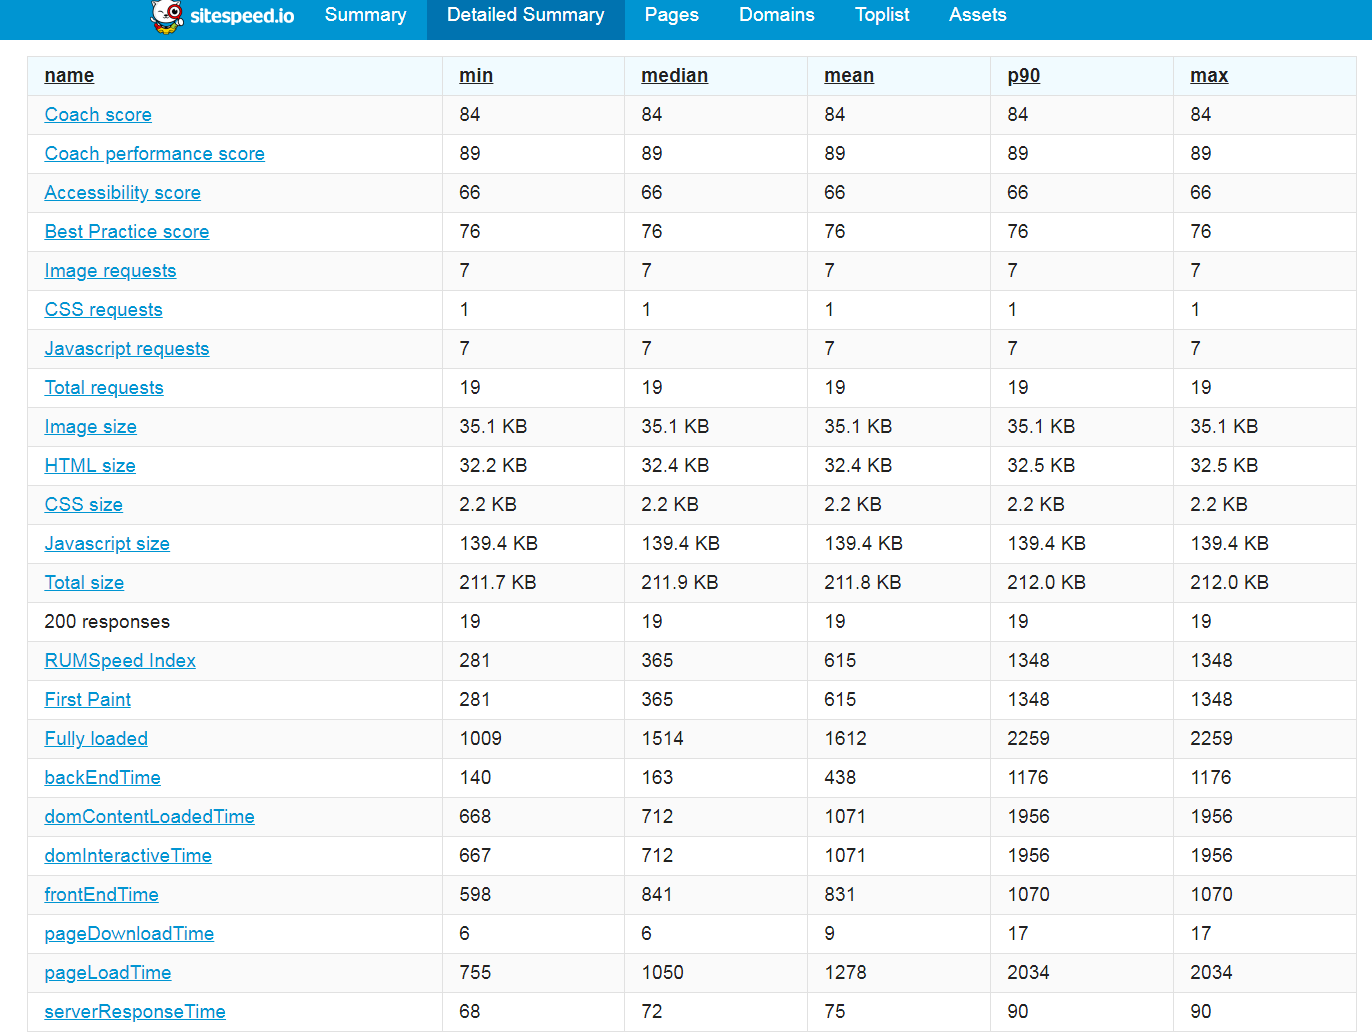Select backEndTime median value 163

click(657, 778)
